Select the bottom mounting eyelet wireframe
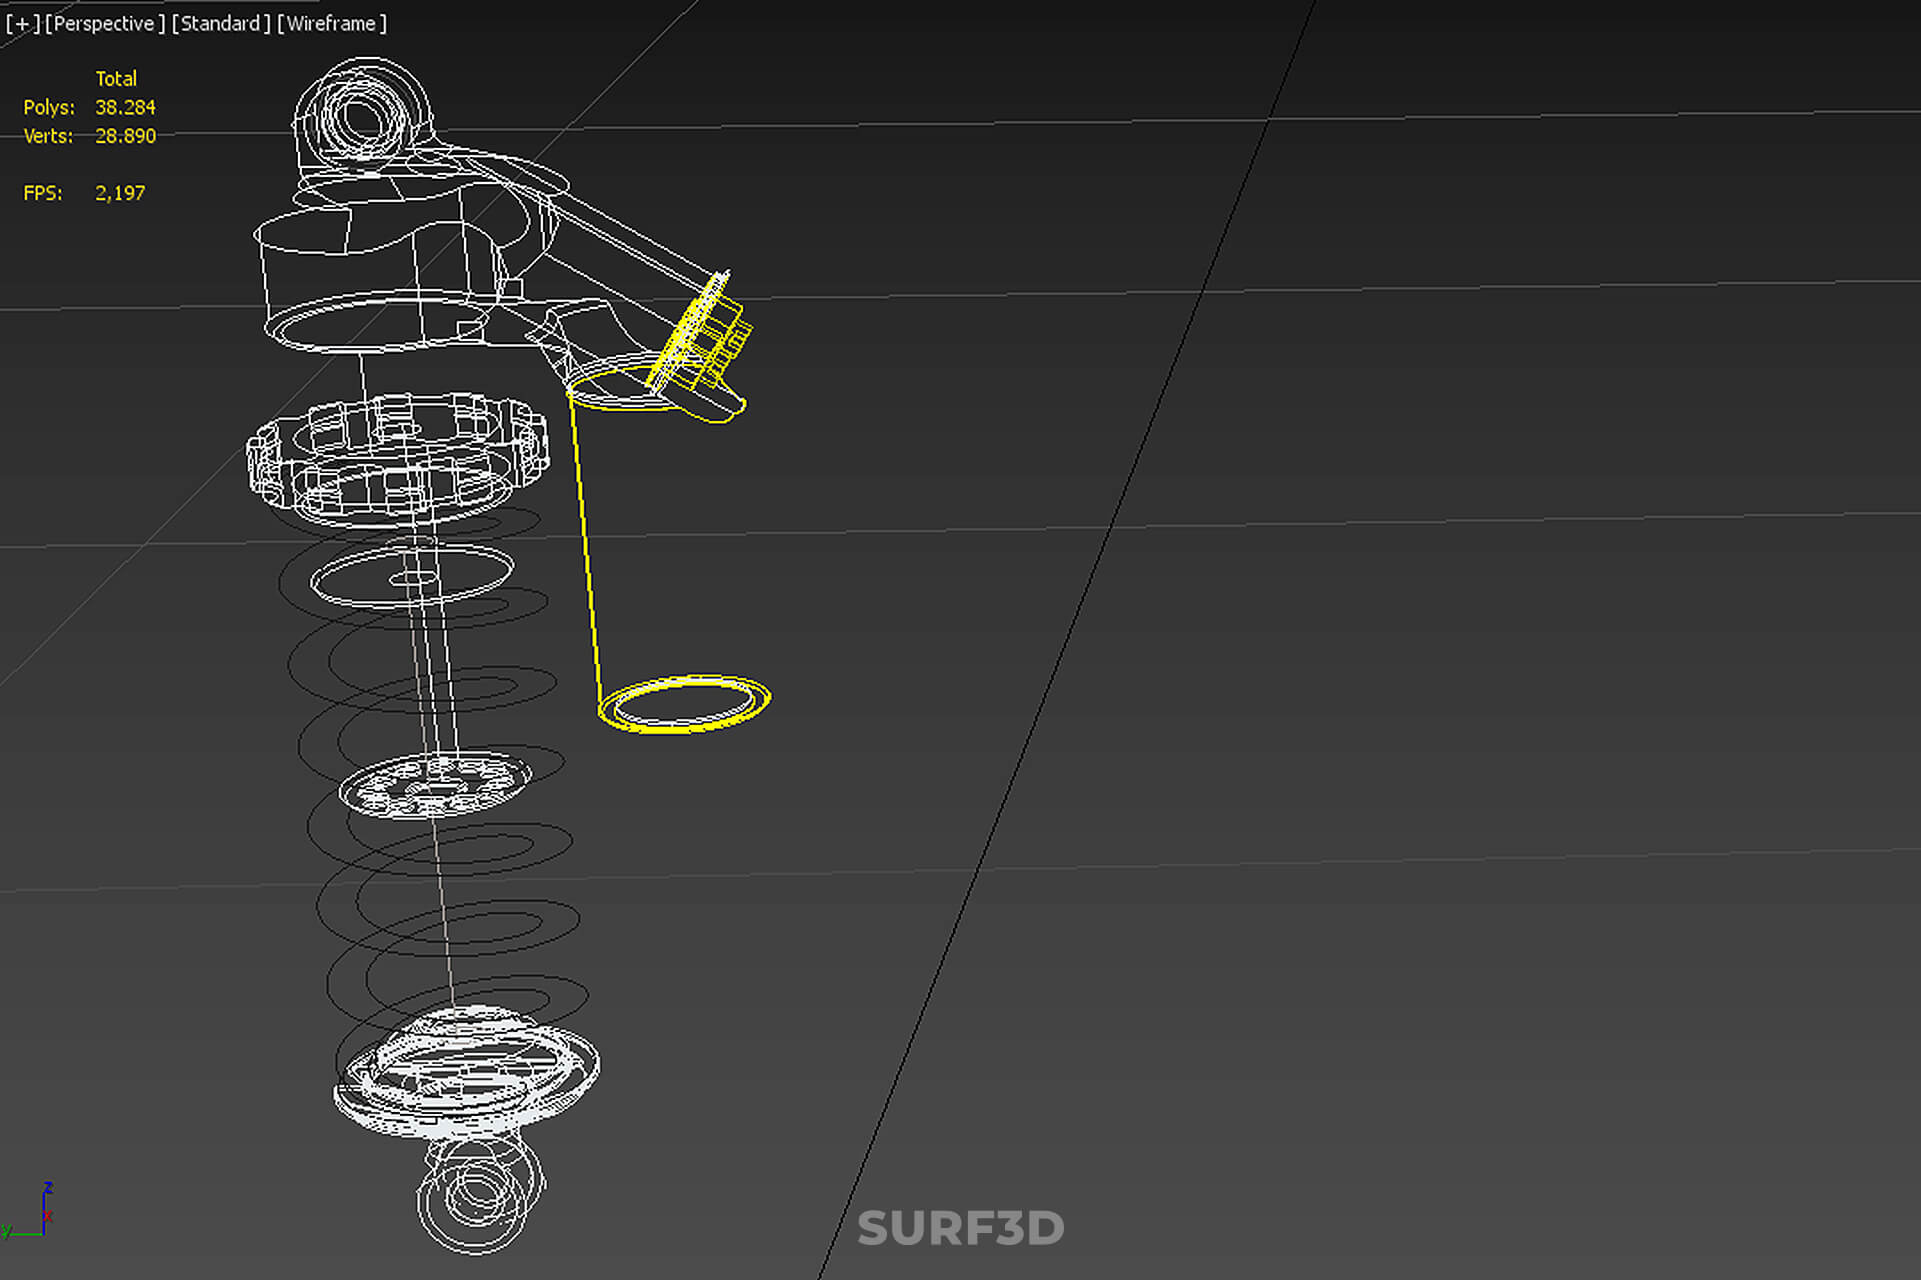1921x1280 pixels. click(x=480, y=1195)
